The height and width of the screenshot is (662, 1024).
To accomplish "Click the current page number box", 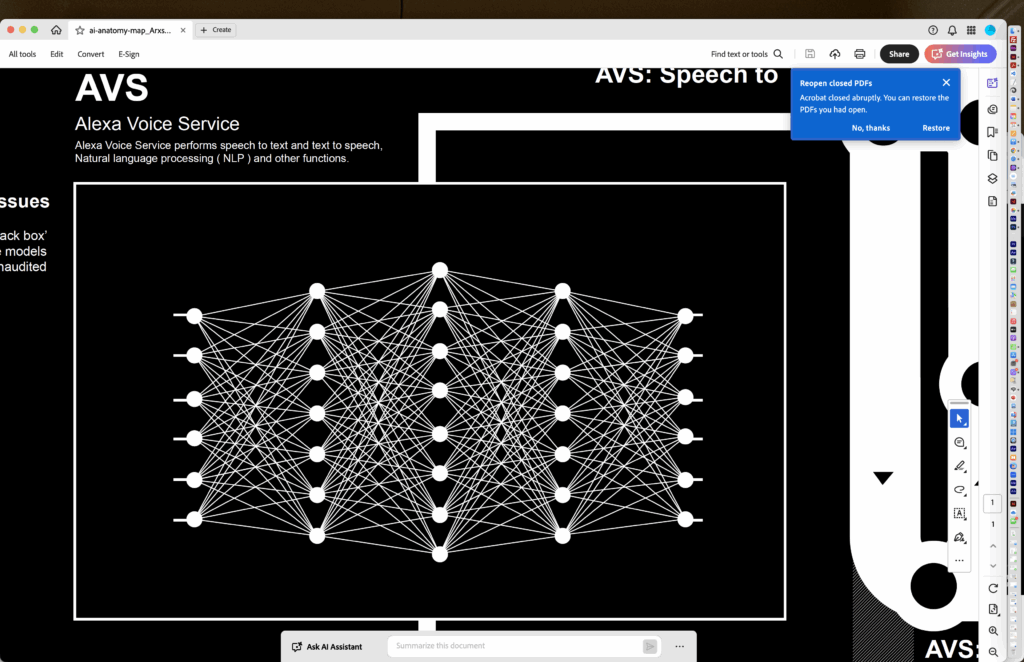I will [992, 503].
